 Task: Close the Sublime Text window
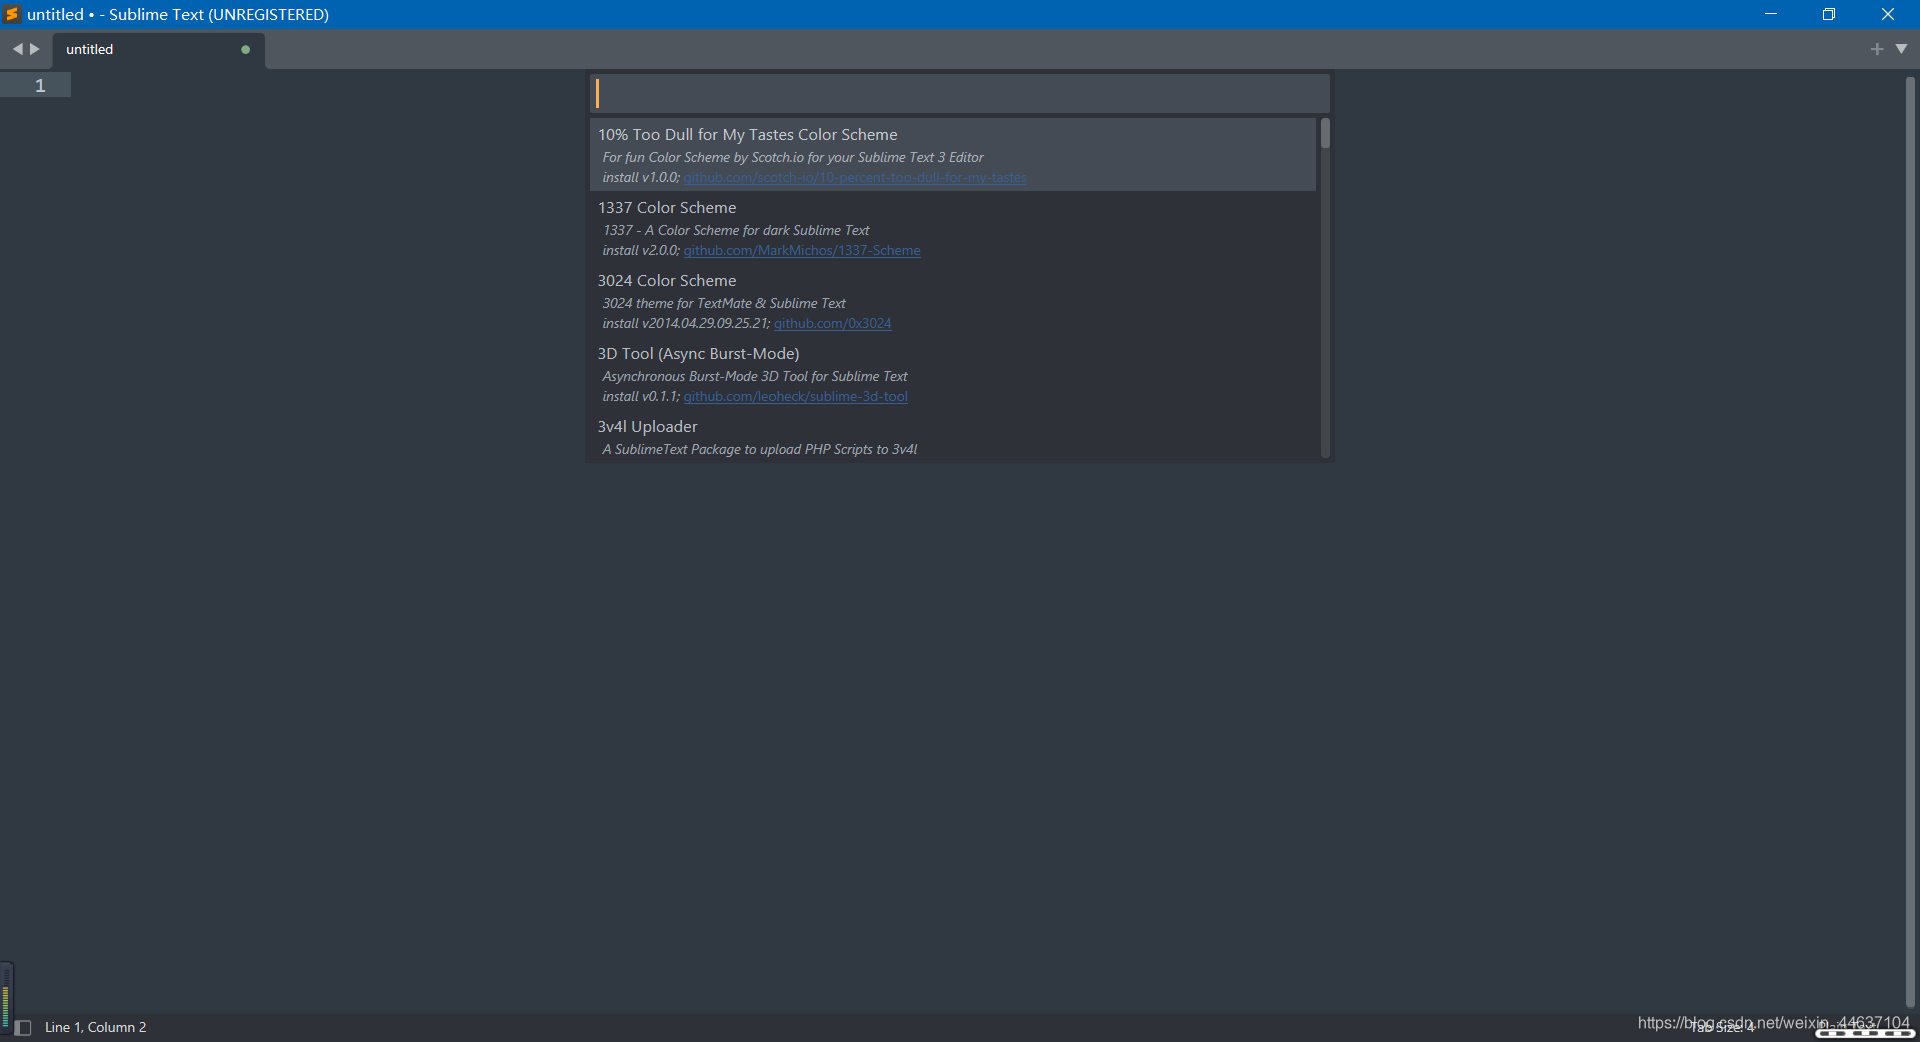pos(1888,14)
